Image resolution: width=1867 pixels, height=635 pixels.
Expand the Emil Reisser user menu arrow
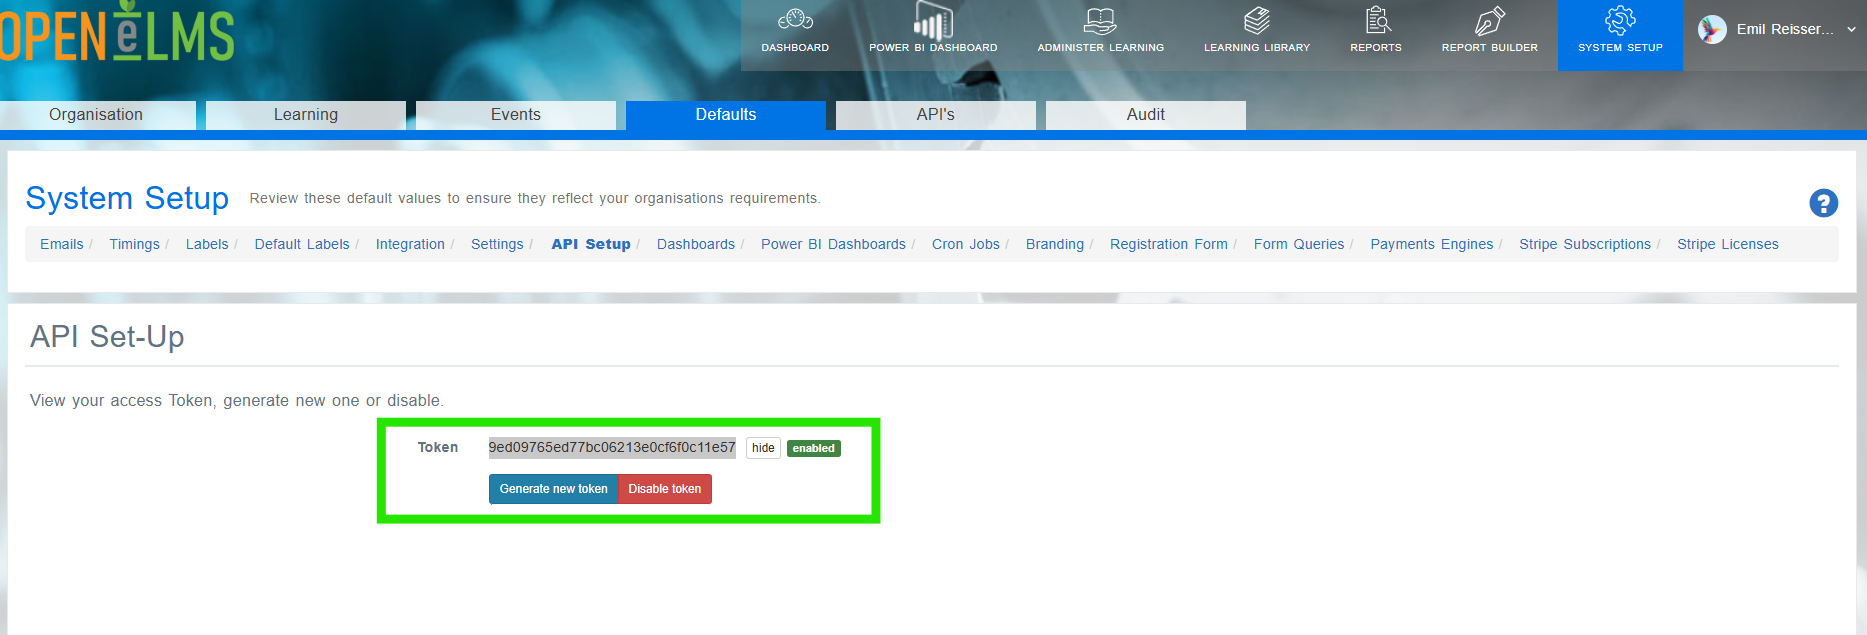1851,30
